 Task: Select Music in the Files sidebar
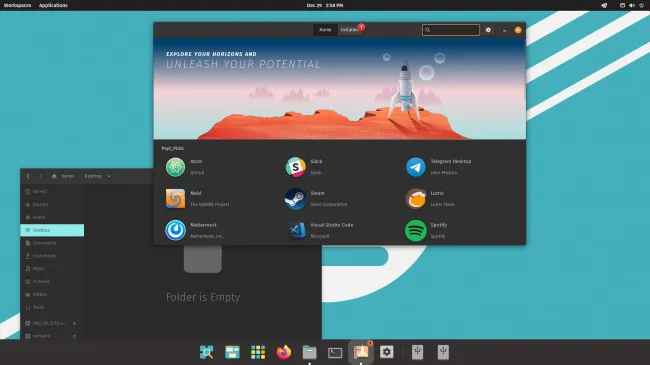point(52,269)
